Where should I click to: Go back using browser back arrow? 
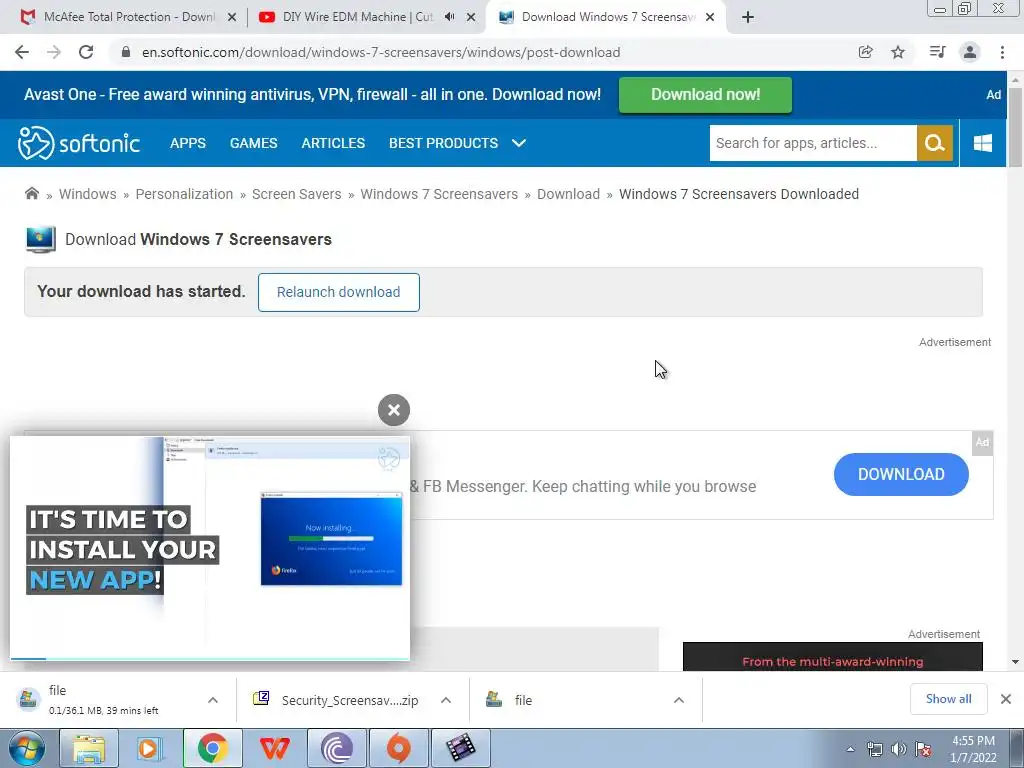(22, 52)
